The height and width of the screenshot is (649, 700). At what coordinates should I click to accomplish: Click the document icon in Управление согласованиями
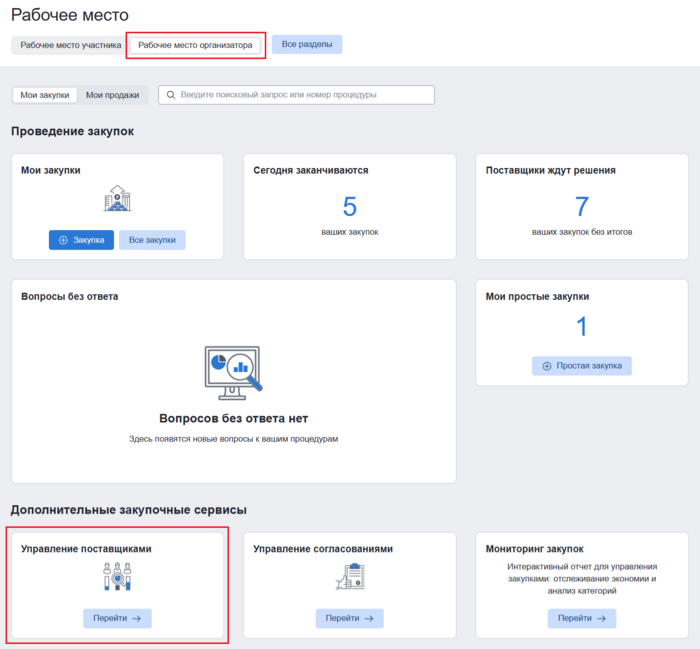tap(349, 576)
